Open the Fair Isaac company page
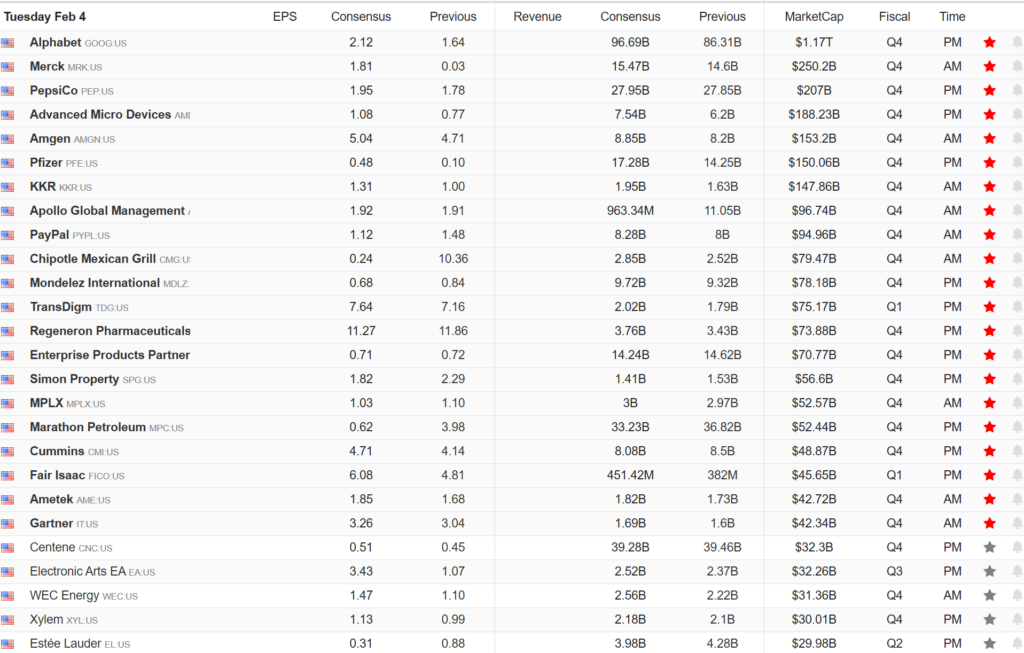This screenshot has height=653, width=1024. pos(57,475)
